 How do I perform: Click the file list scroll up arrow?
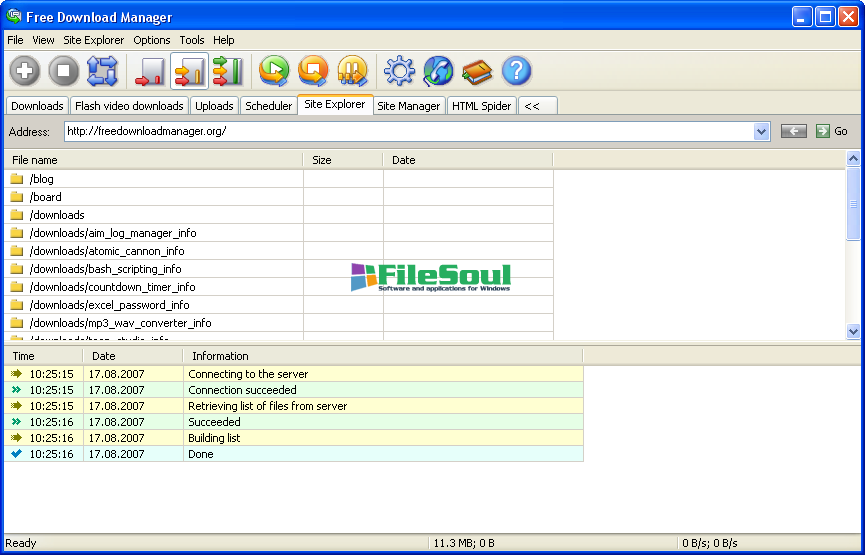pyautogui.click(x=853, y=159)
